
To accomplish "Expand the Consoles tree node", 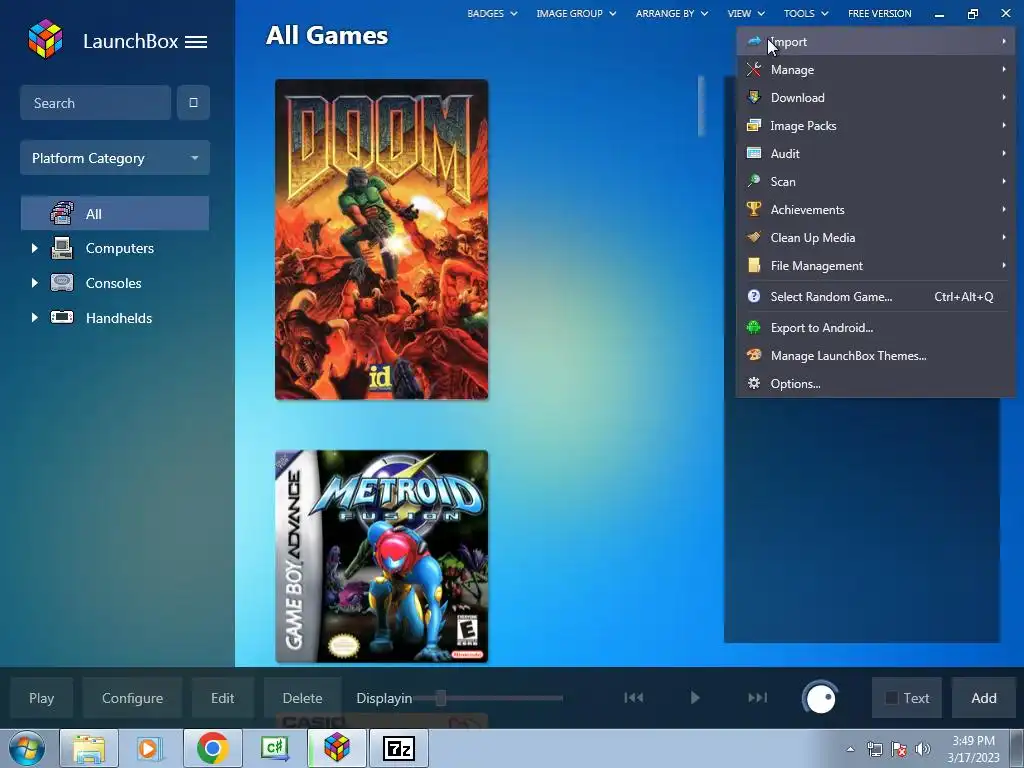I will (x=35, y=283).
